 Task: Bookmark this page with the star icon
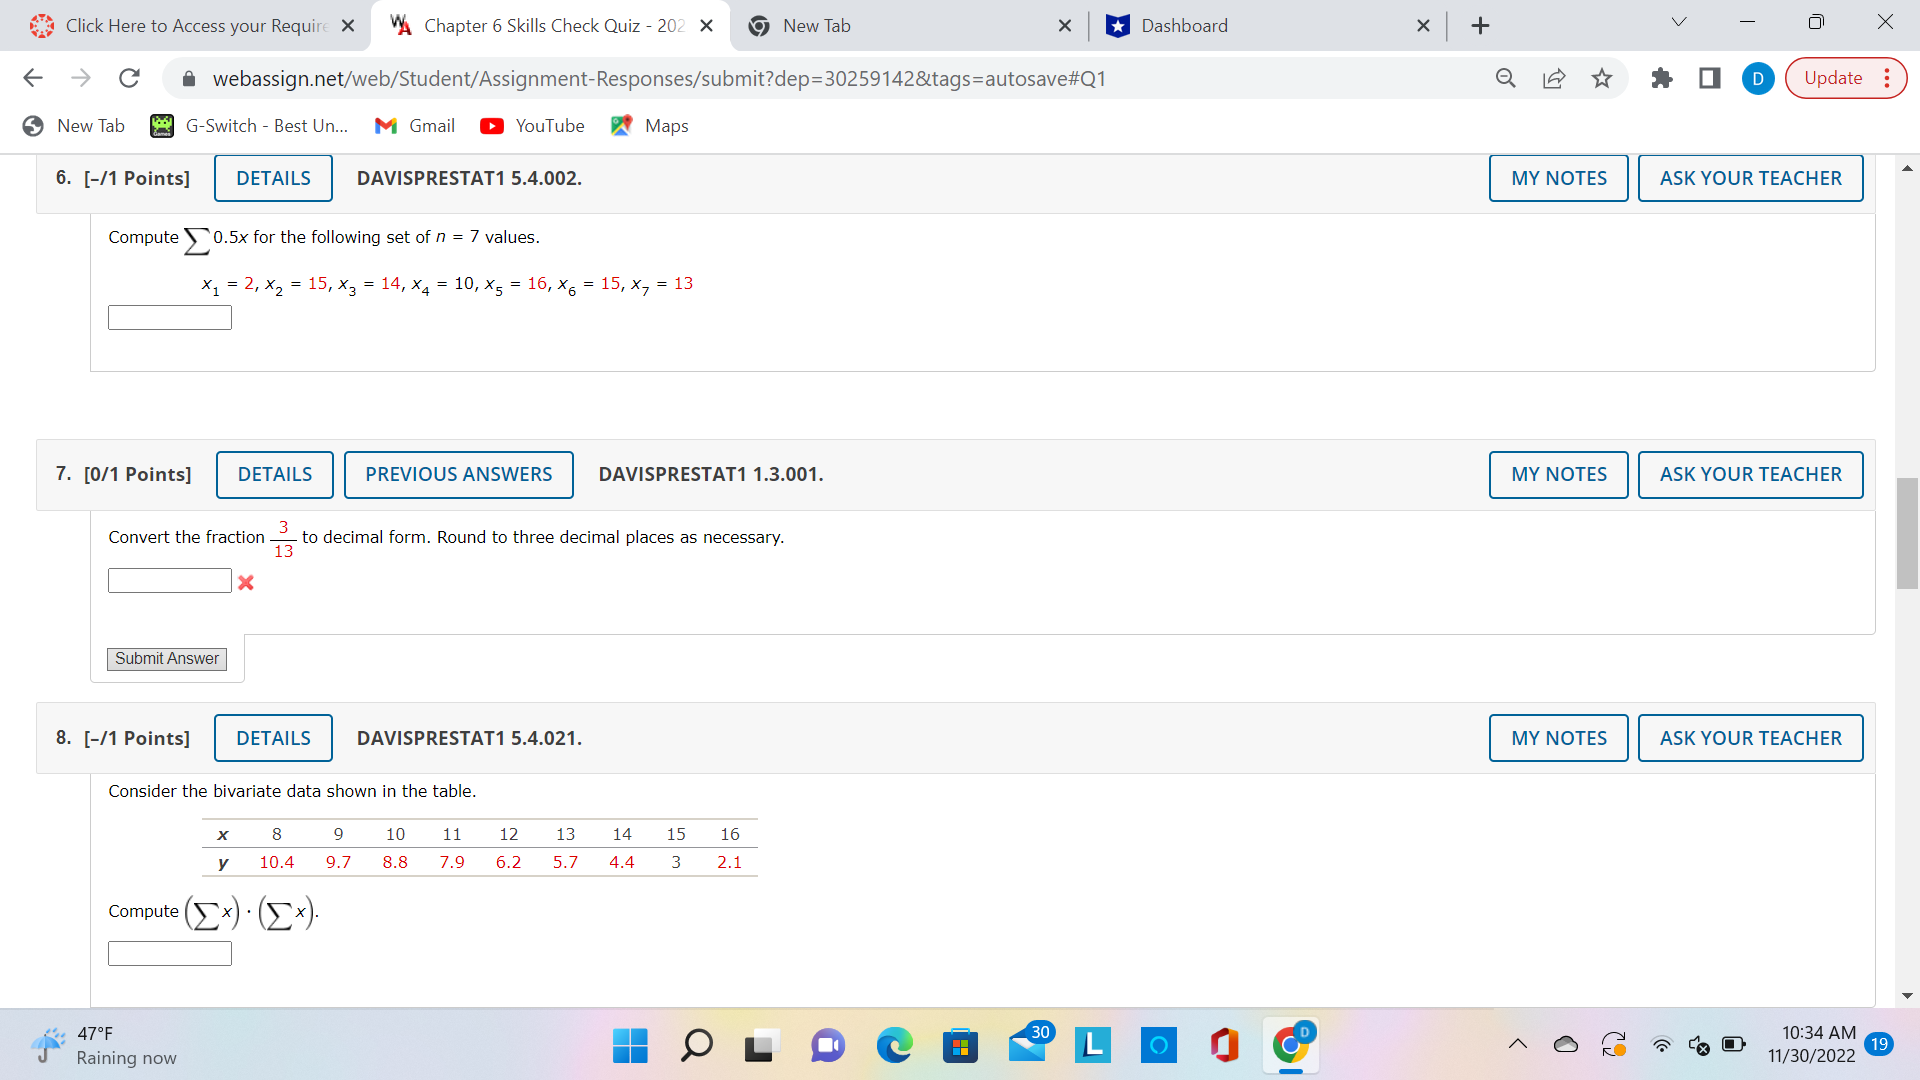[x=1601, y=78]
